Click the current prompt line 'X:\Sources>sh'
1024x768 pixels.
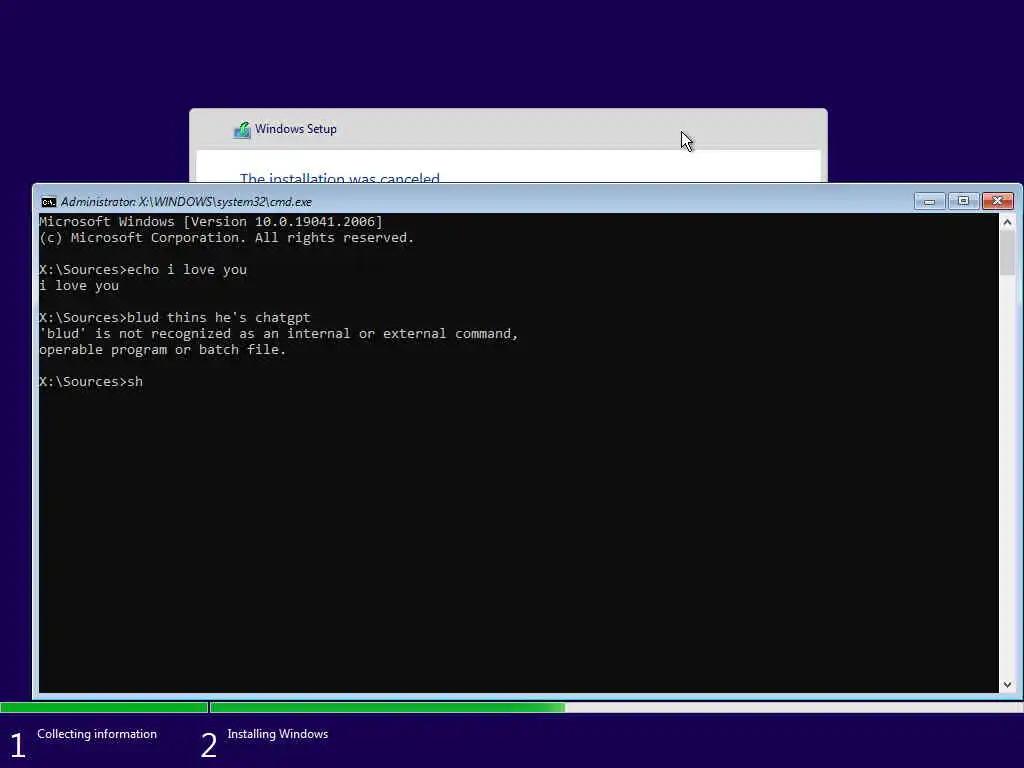click(x=91, y=381)
